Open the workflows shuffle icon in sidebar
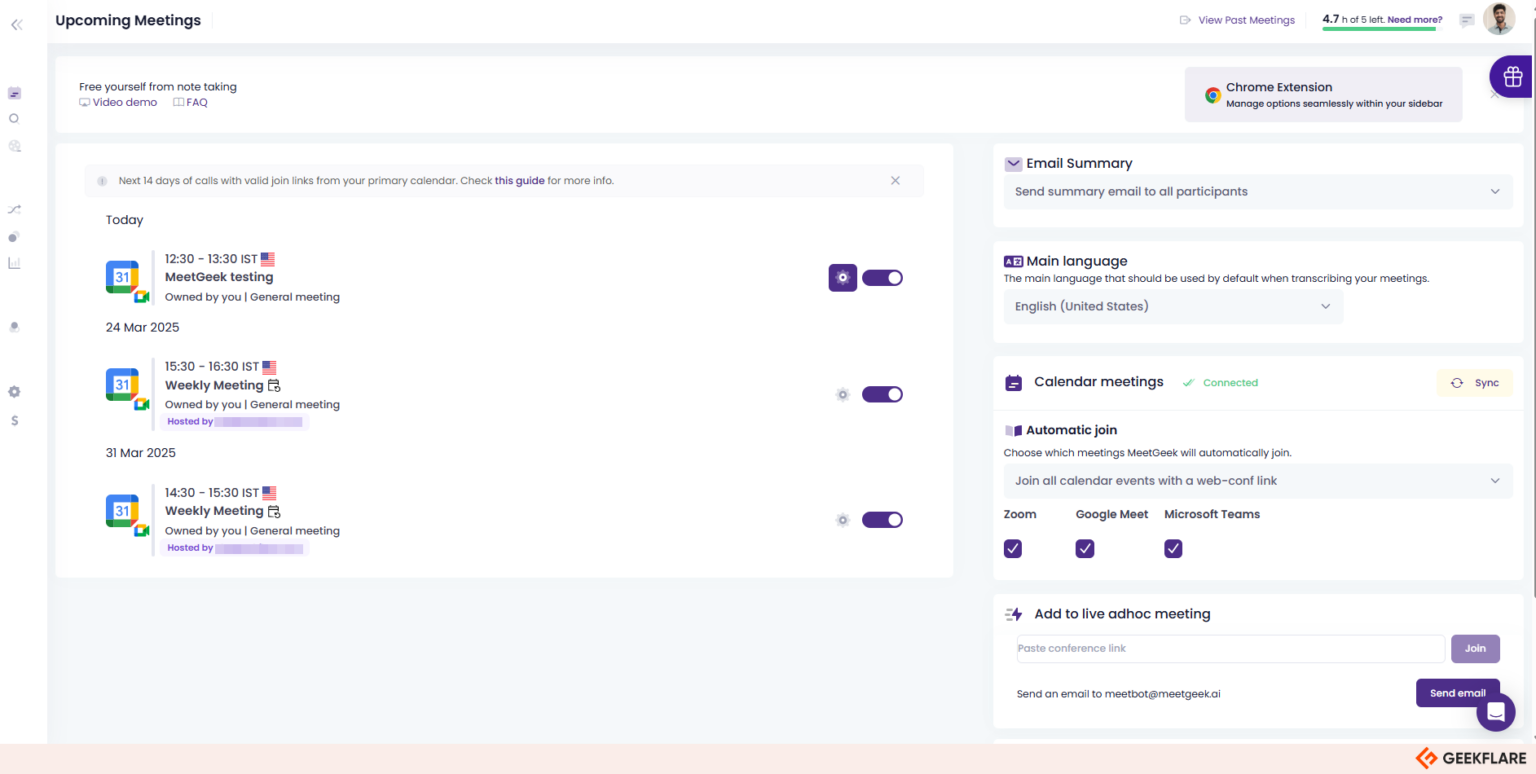Image resolution: width=1536 pixels, height=774 pixels. (x=14, y=209)
